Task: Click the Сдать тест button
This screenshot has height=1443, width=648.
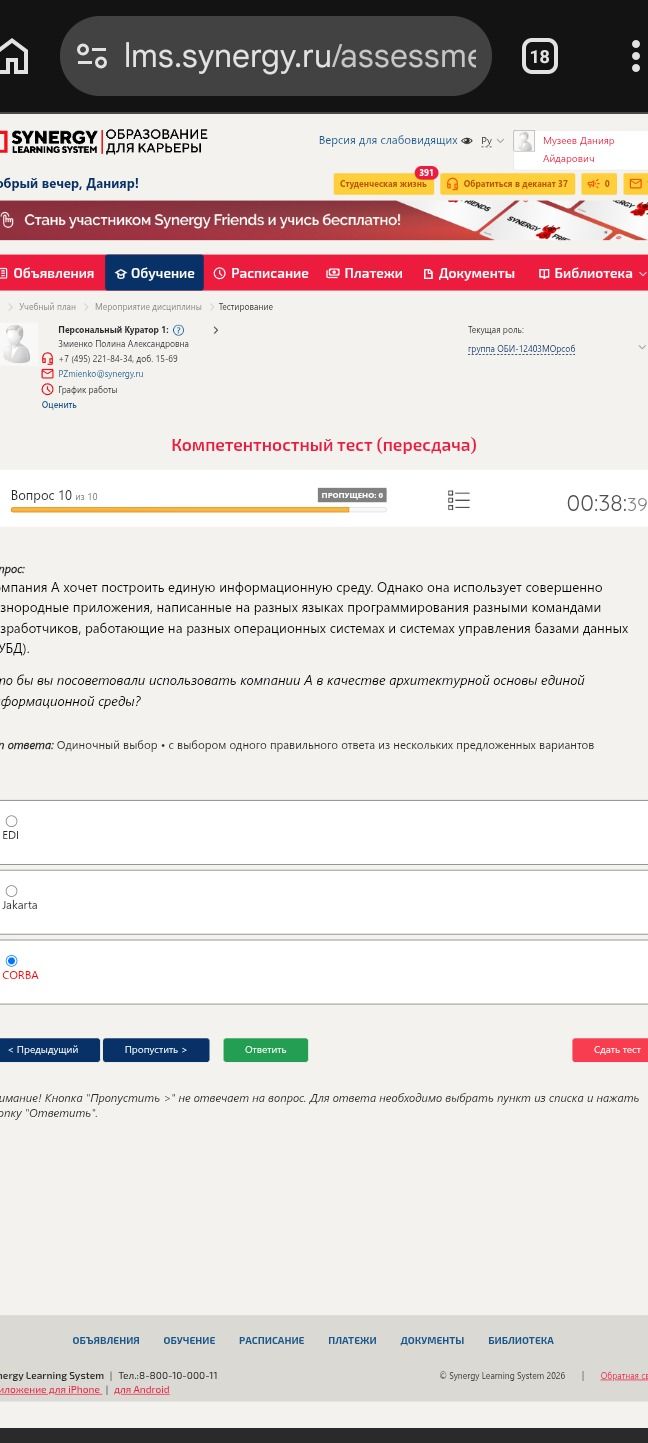Action: click(x=610, y=1050)
